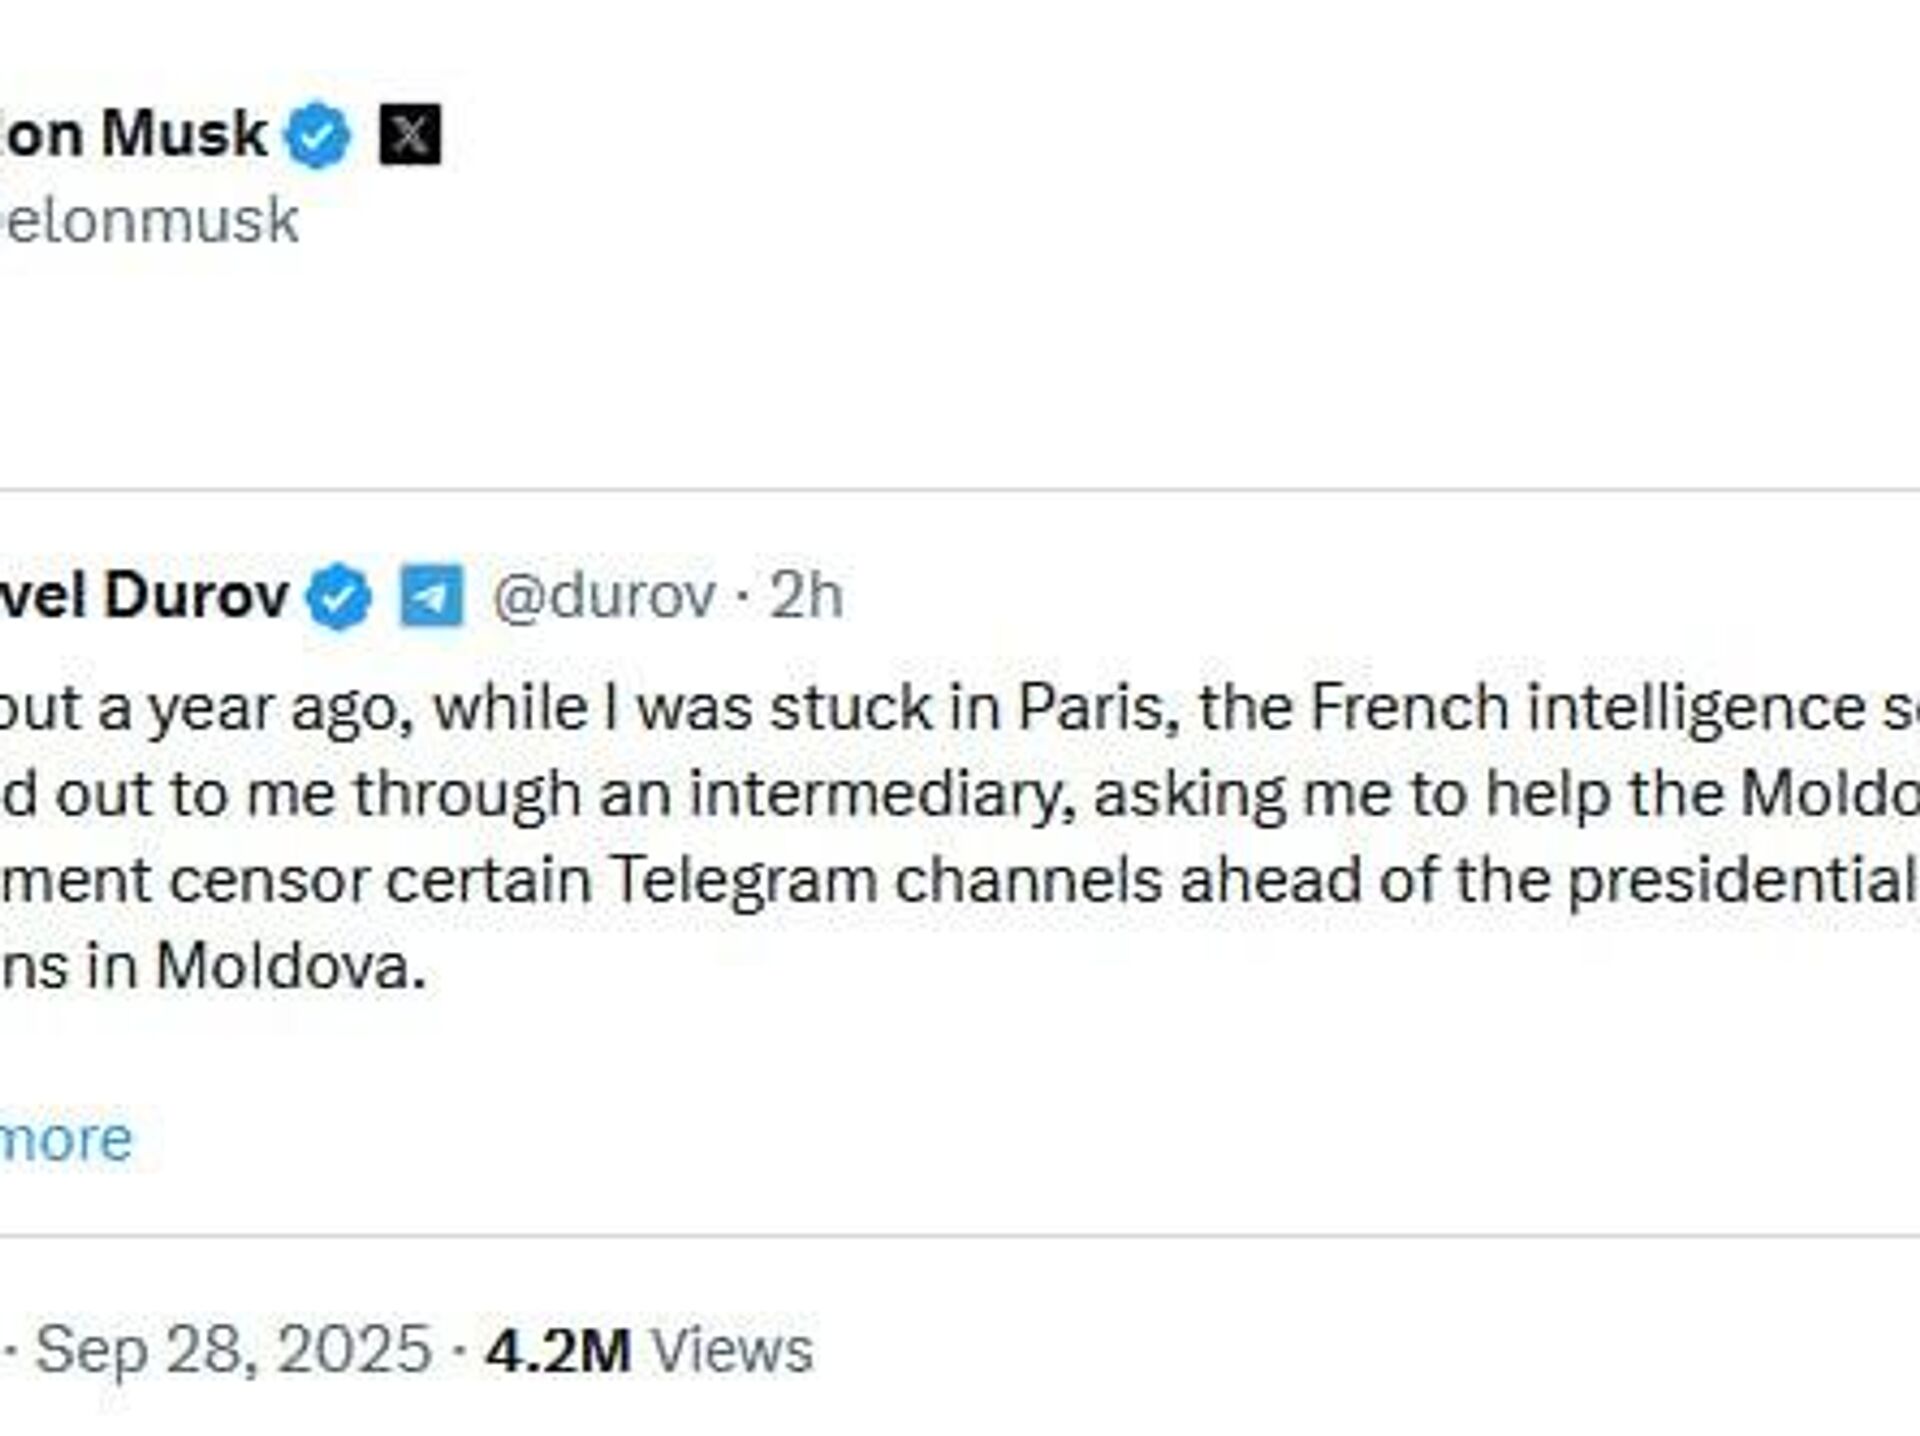The height and width of the screenshot is (1436, 1920).
Task: Click the word presidential in quoted text
Action: pyautogui.click(x=1740, y=881)
